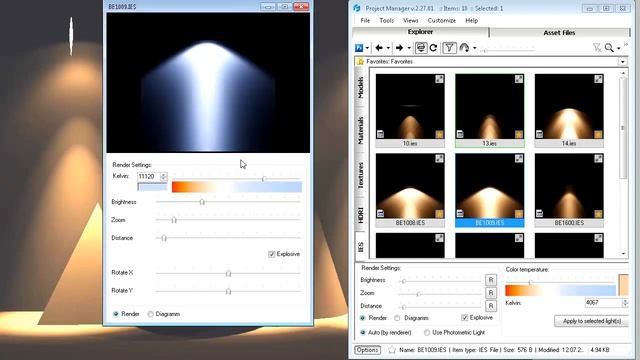Open the Views menu

coord(411,20)
